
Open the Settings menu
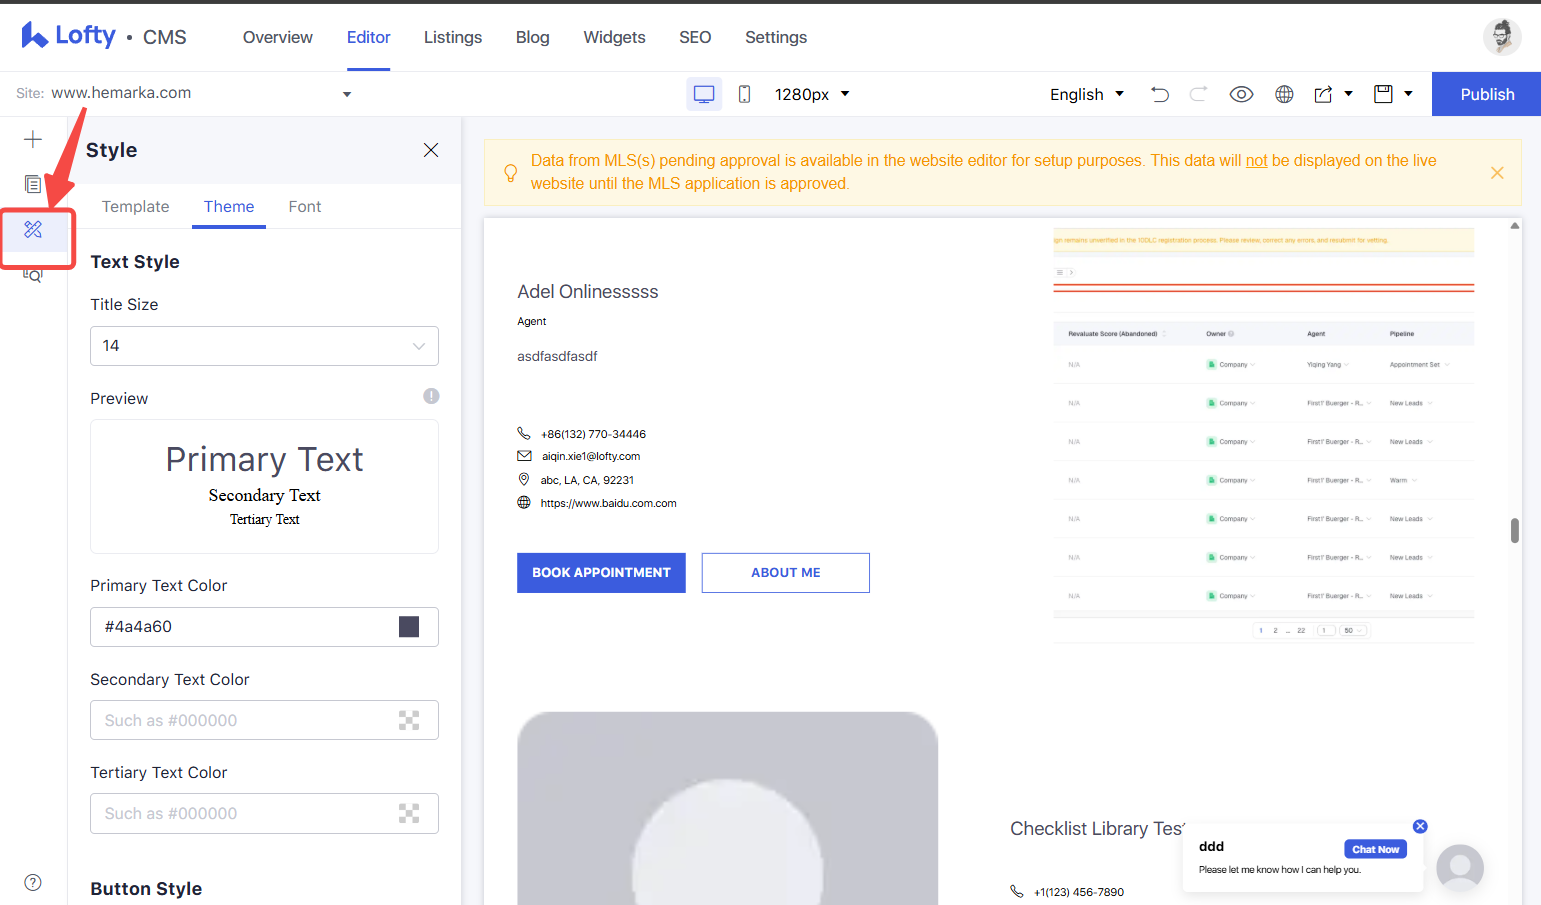click(x=776, y=37)
